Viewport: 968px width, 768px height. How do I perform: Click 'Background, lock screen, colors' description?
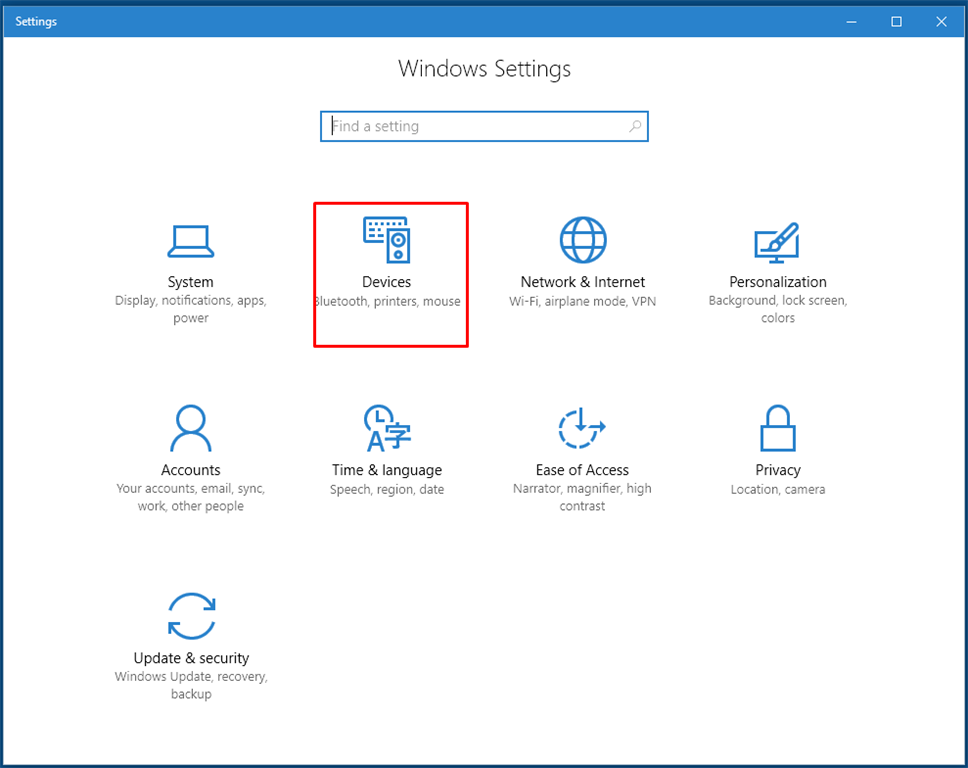coord(778,309)
